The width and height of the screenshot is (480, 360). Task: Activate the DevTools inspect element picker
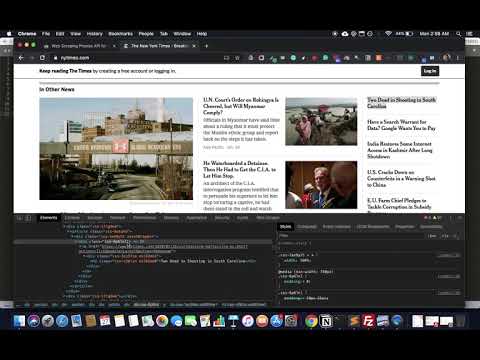20,218
